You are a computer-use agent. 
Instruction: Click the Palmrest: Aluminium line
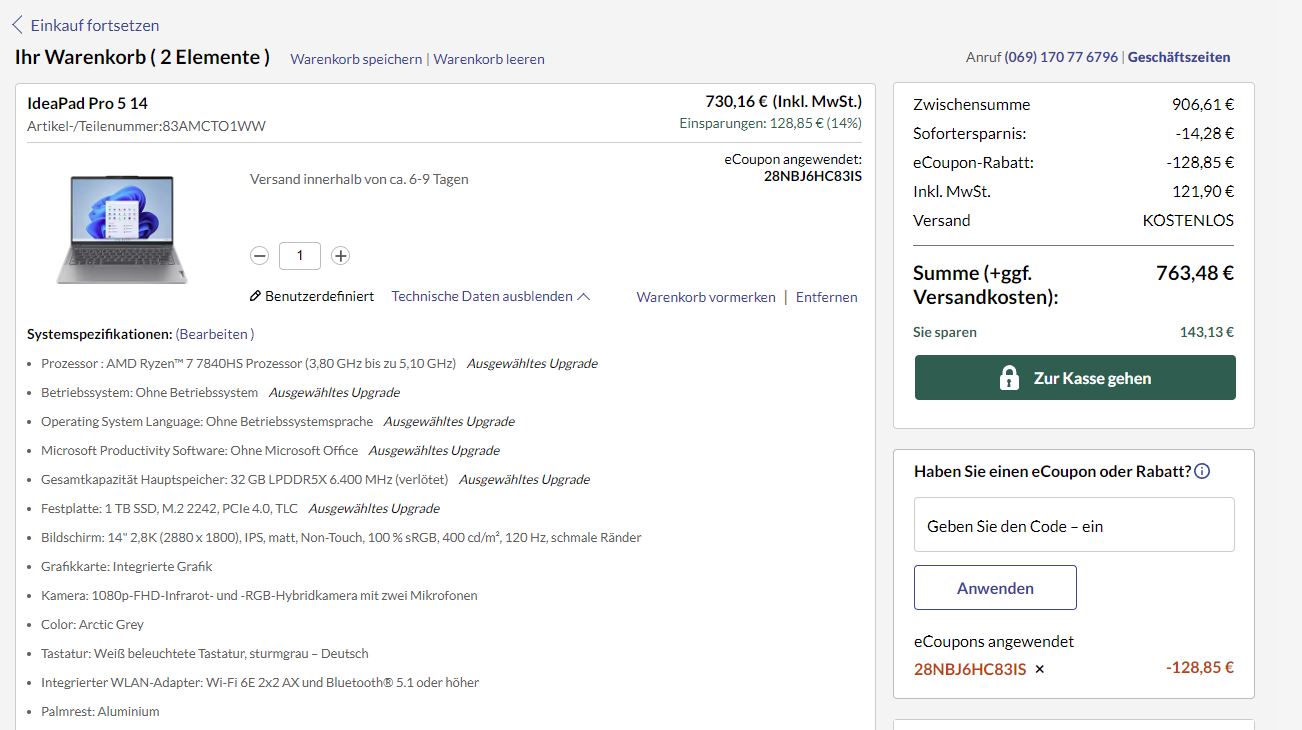click(x=100, y=711)
